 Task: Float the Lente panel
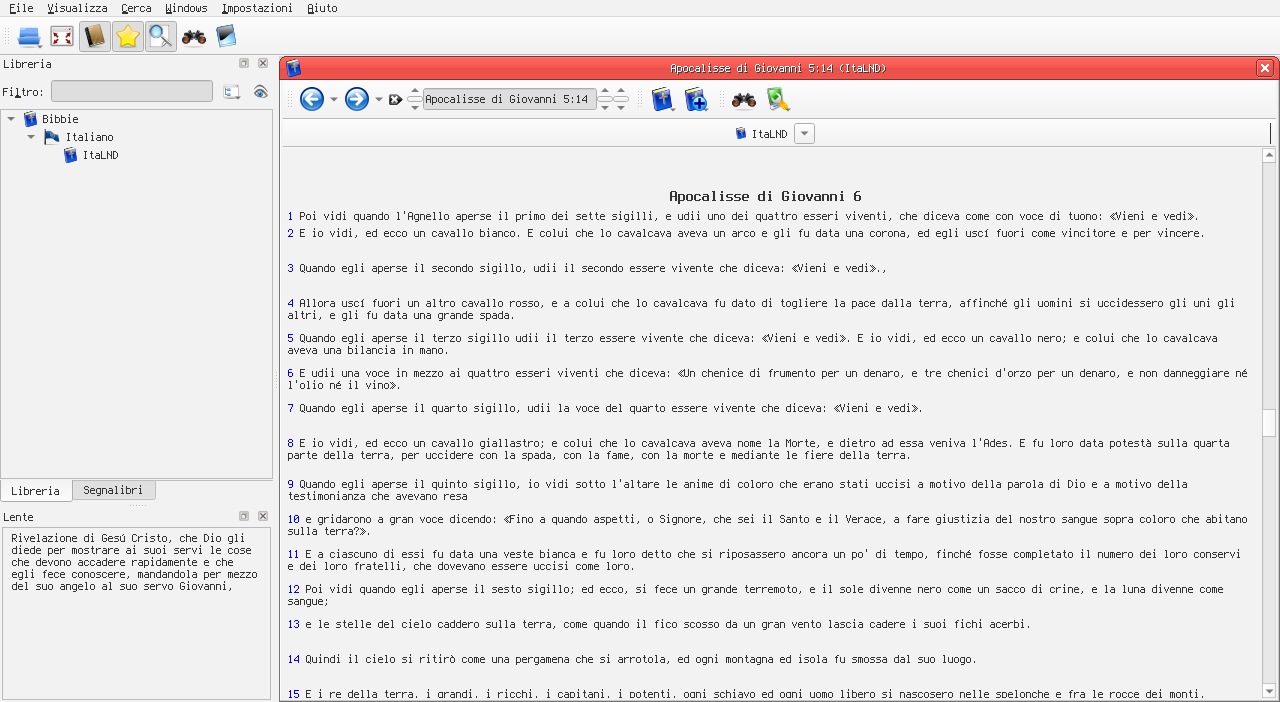[x=244, y=516]
